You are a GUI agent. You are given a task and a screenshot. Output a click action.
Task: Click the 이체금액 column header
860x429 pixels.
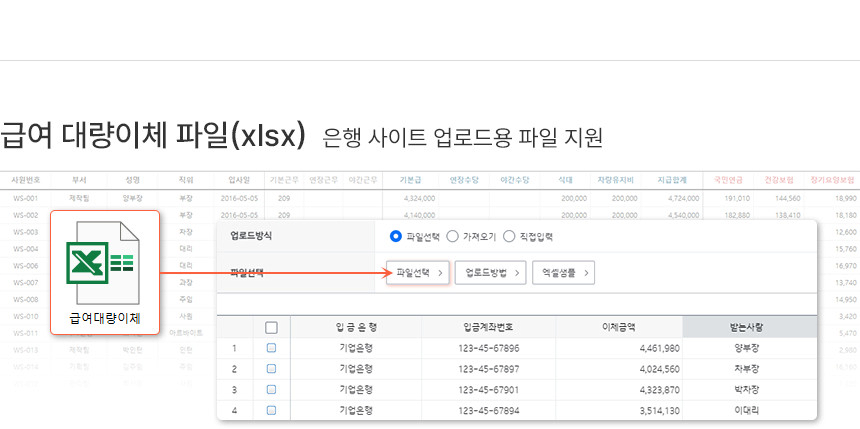tap(617, 327)
